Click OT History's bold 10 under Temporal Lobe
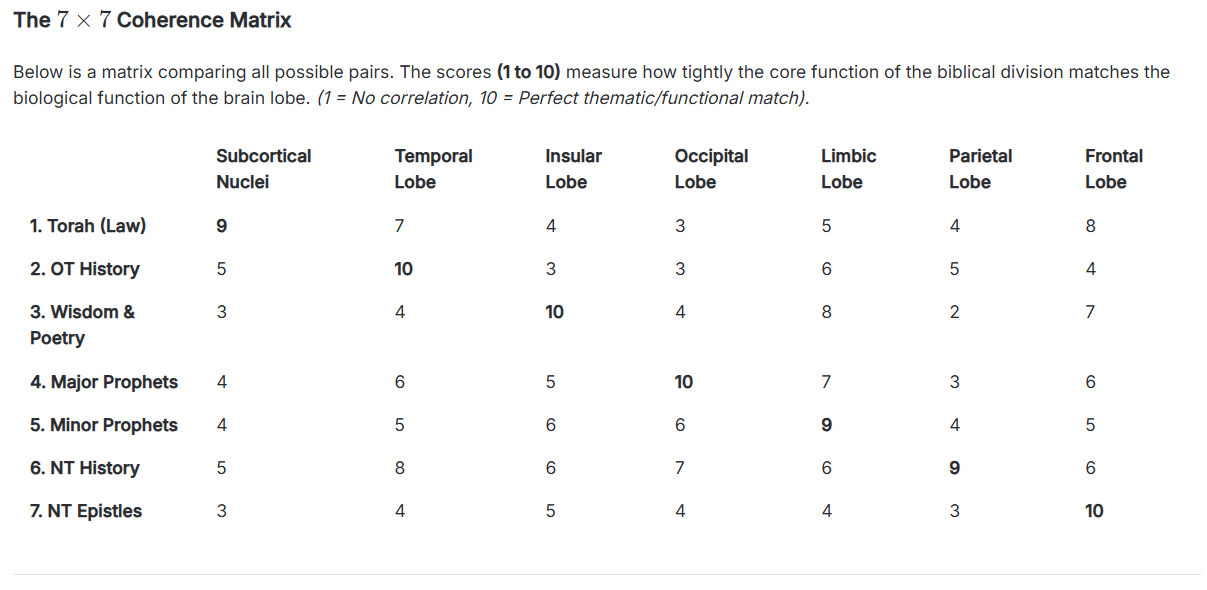The image size is (1207, 590). tap(404, 269)
